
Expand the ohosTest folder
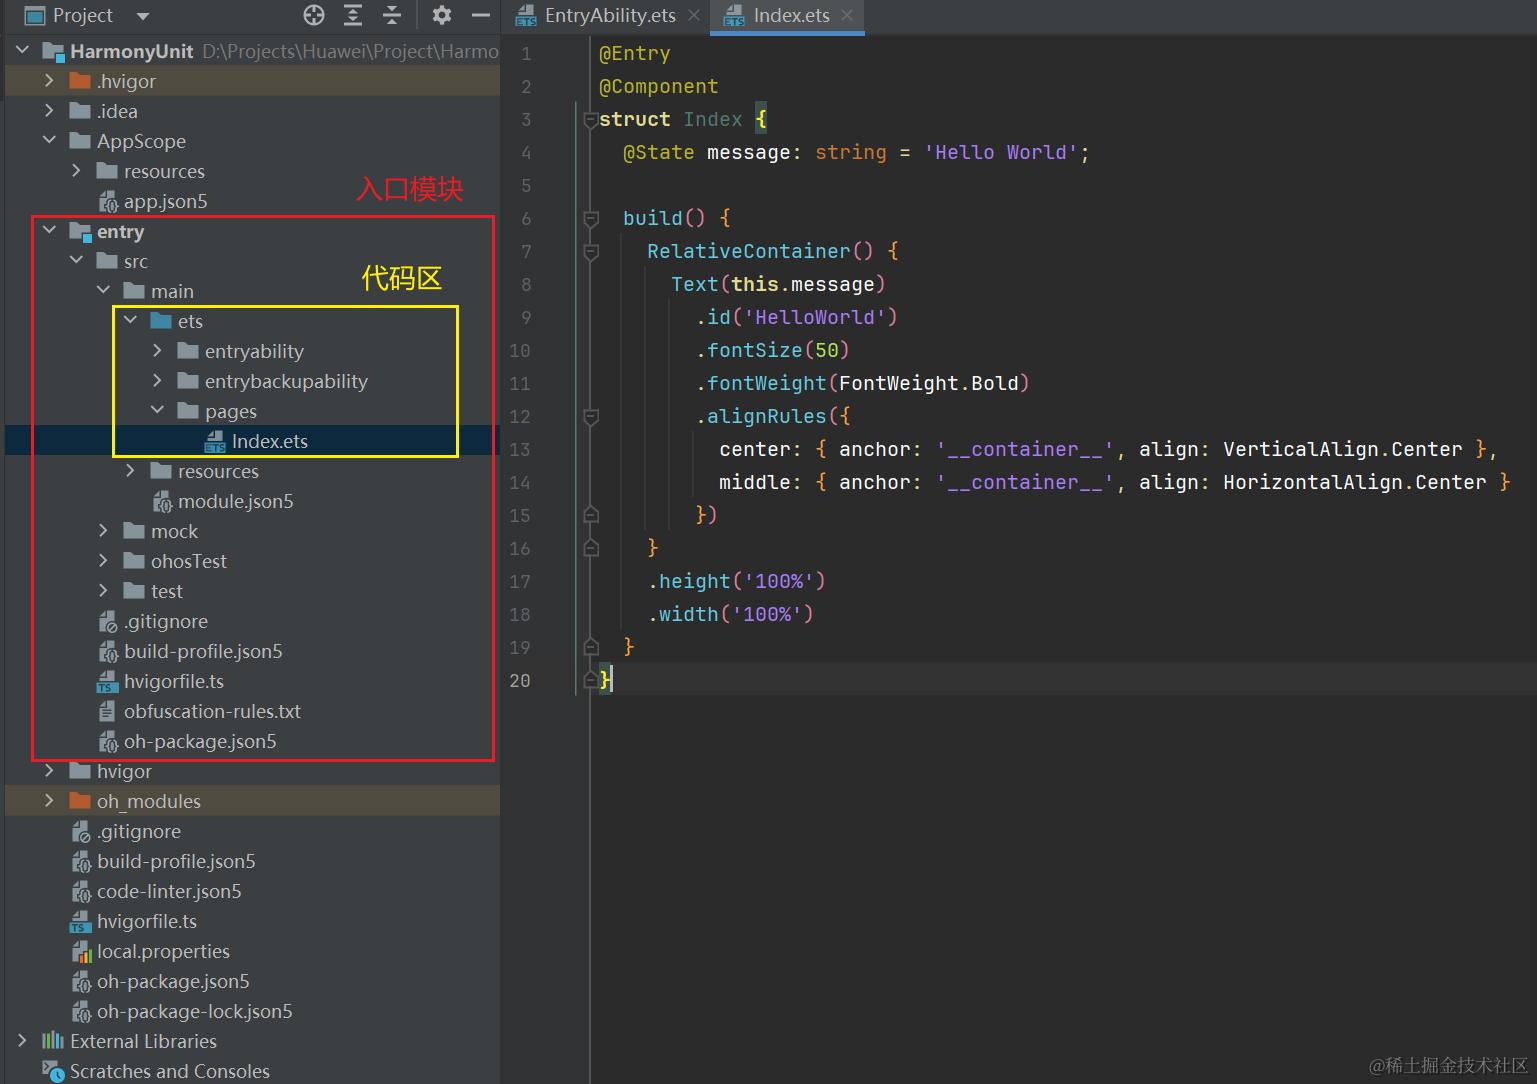[103, 560]
